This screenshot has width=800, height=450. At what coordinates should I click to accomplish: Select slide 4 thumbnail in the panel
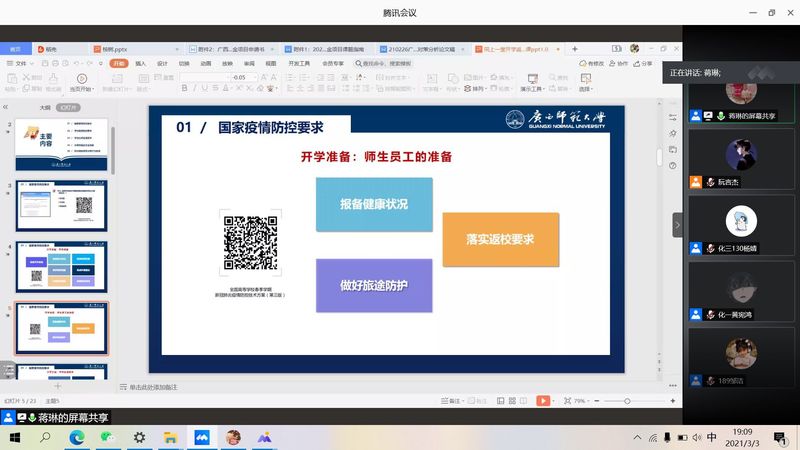(63, 266)
